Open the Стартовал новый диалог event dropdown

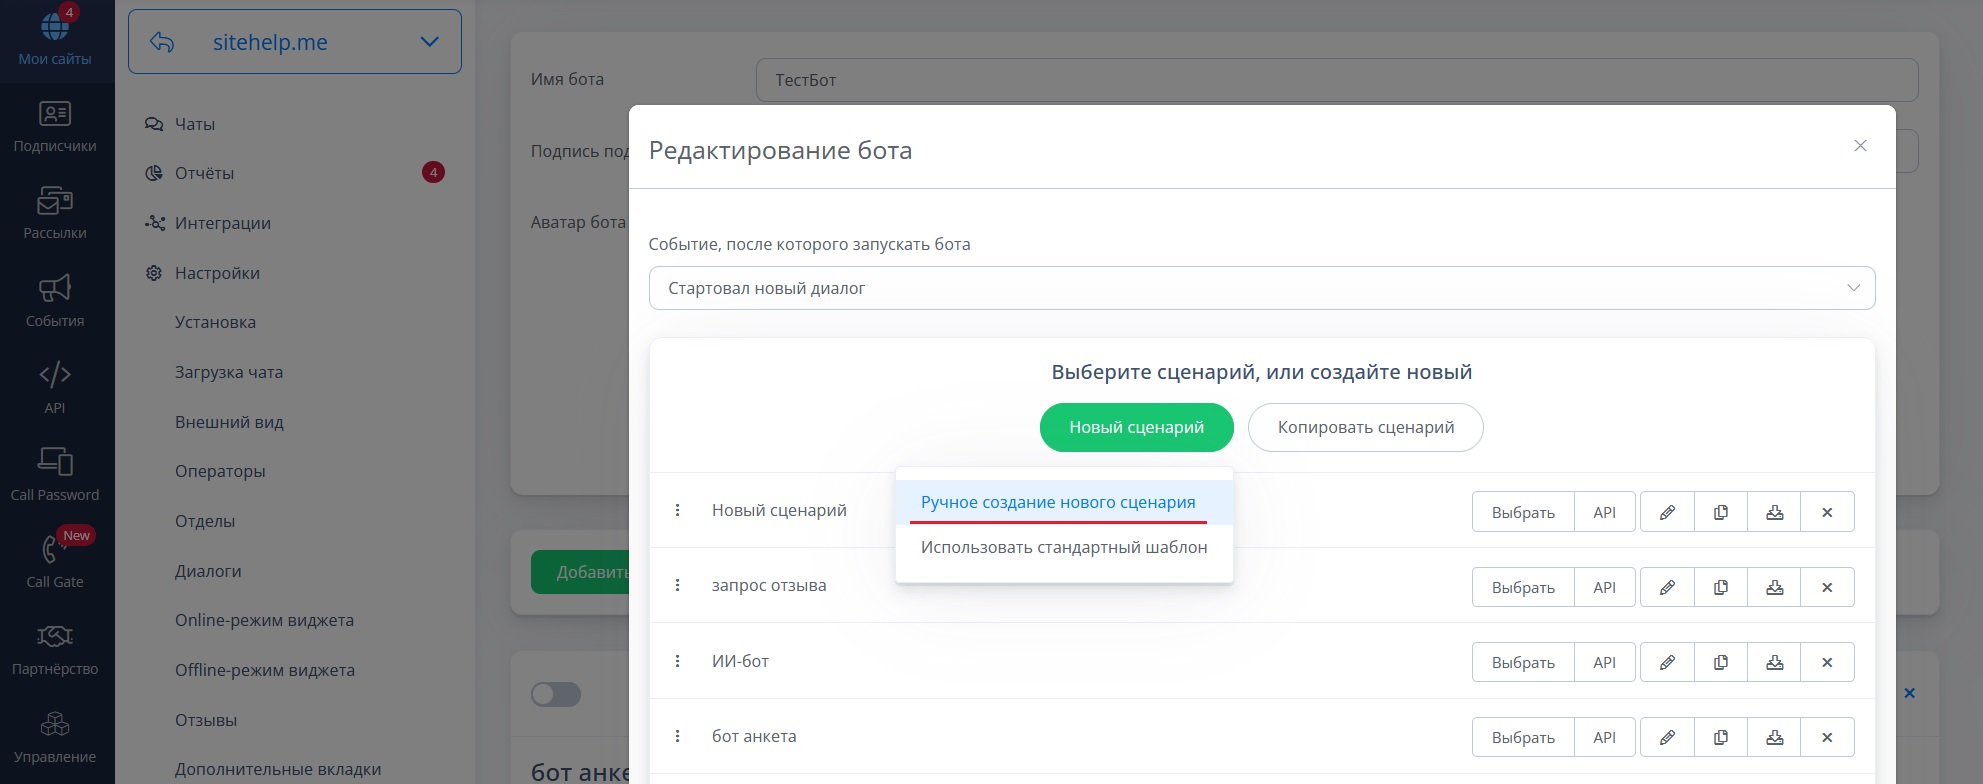(x=1262, y=288)
